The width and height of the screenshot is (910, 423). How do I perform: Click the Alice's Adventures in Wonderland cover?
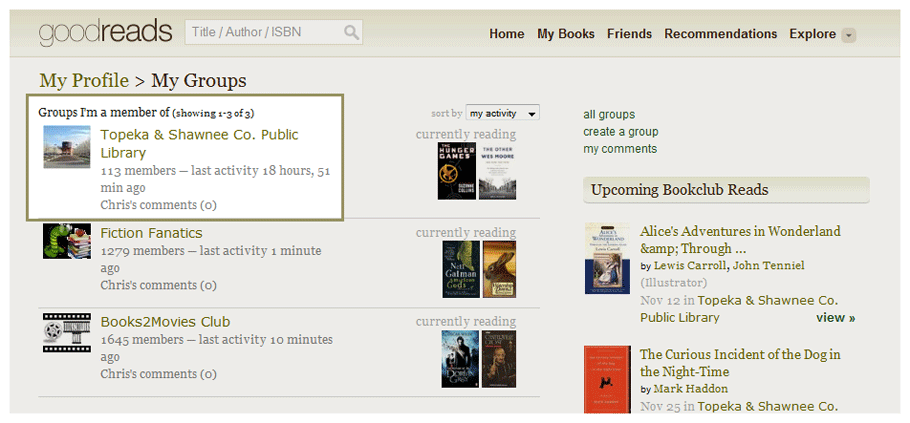[x=607, y=258]
